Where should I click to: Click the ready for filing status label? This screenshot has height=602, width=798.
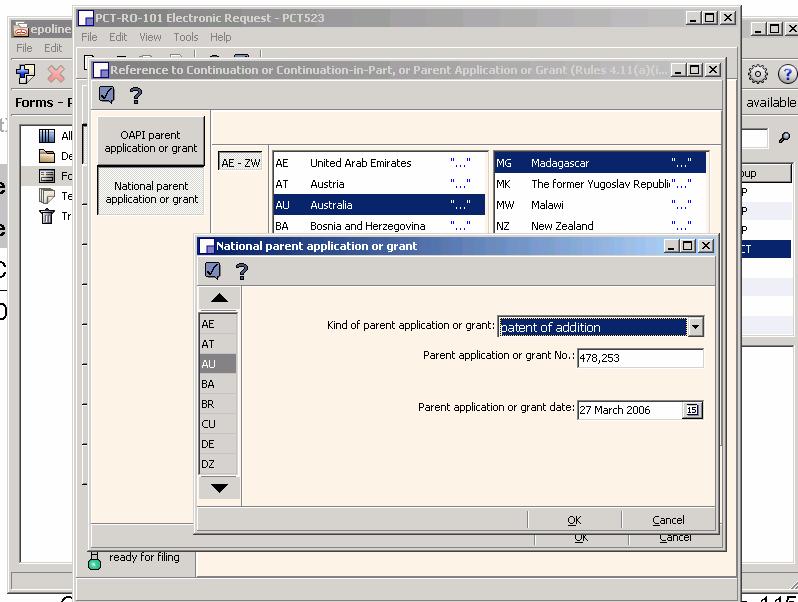[x=144, y=557]
